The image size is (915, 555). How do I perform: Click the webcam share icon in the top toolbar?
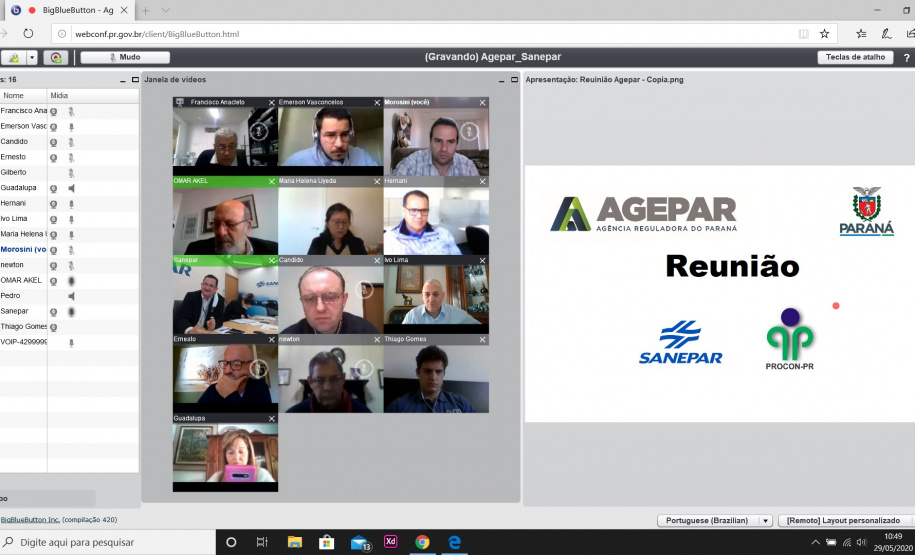(x=13, y=57)
